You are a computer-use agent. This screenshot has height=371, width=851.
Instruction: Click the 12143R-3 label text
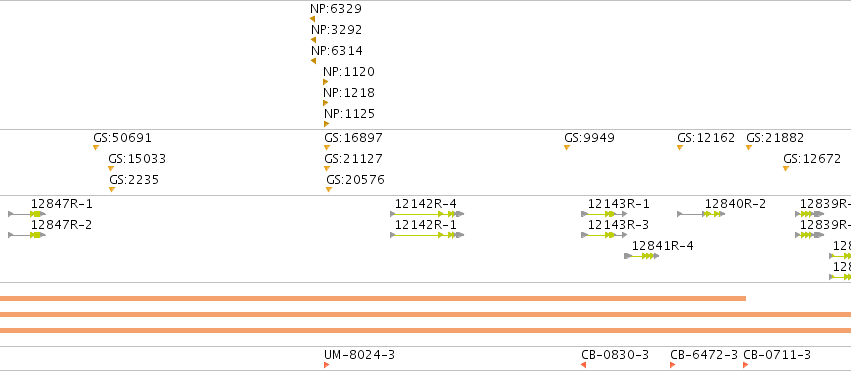click(x=618, y=225)
